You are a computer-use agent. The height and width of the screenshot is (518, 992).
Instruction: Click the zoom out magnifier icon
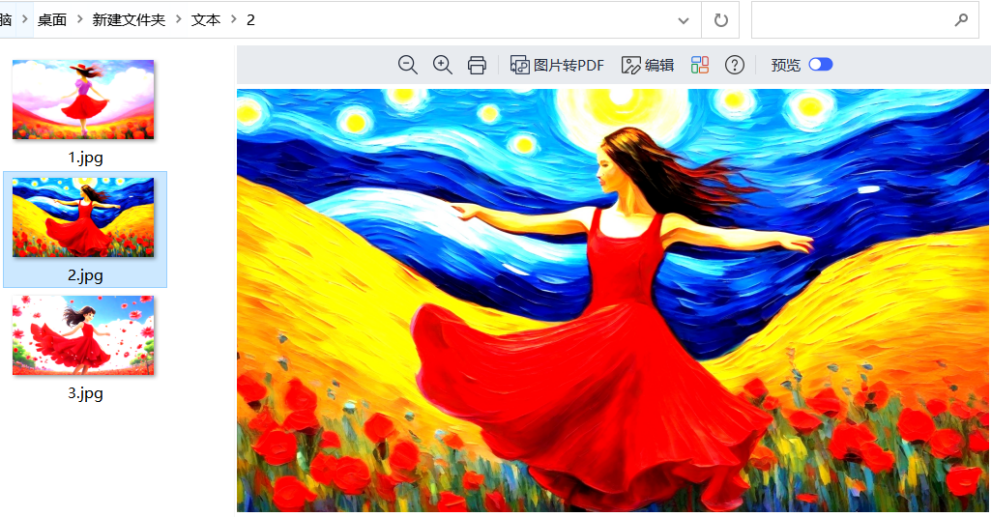click(407, 65)
